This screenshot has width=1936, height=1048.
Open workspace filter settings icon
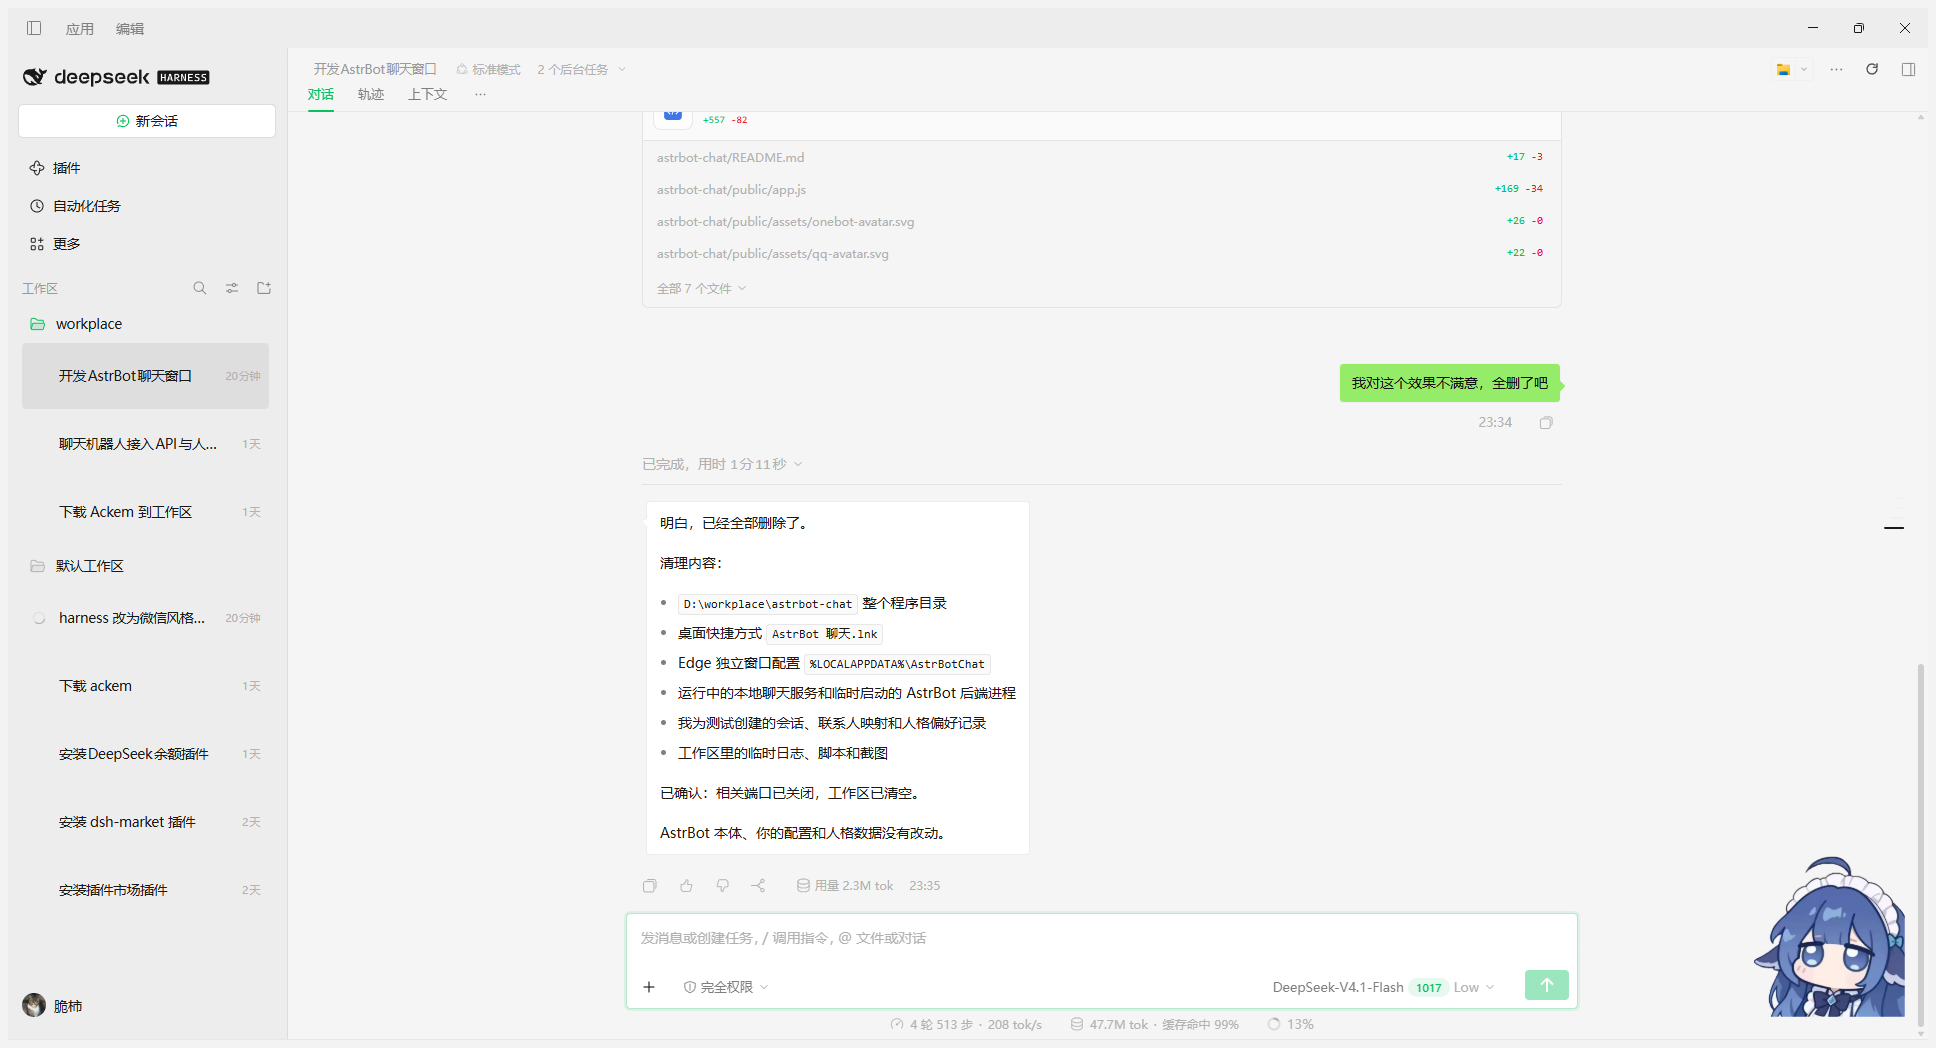(x=232, y=288)
